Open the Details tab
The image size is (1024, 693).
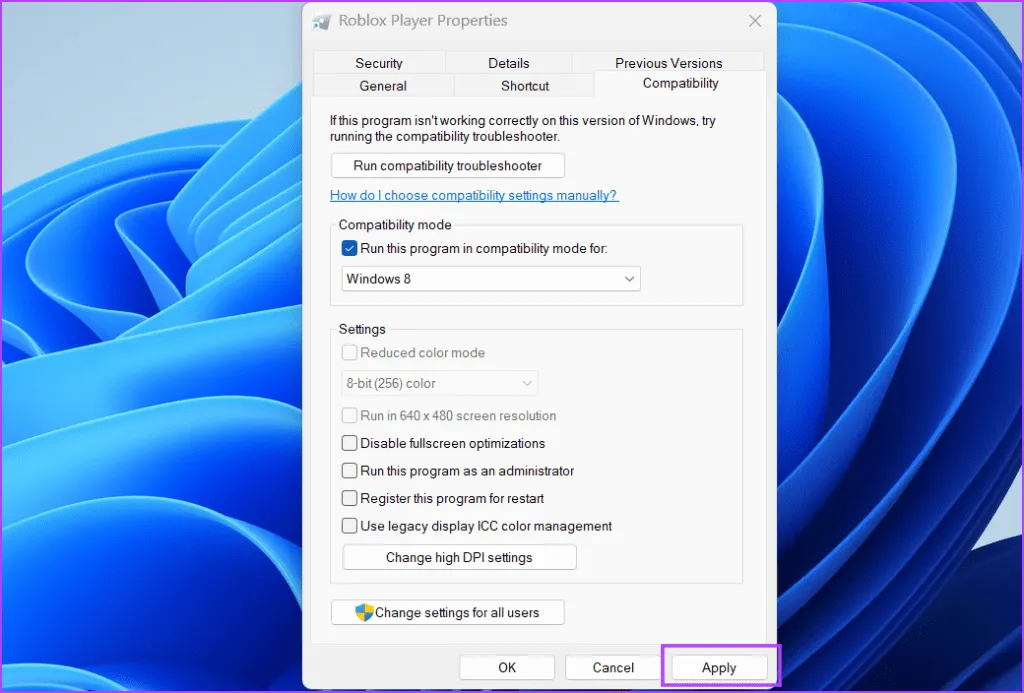(509, 63)
